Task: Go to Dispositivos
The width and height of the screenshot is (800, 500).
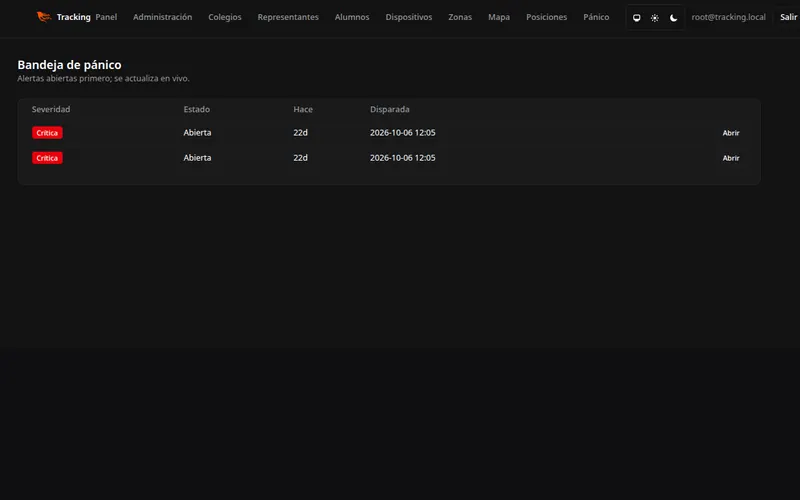Action: (x=409, y=17)
